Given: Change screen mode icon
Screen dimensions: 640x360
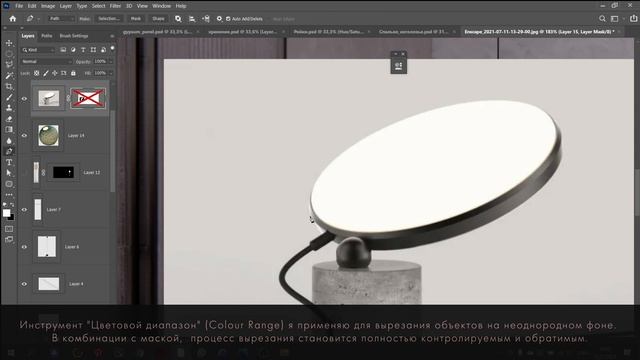Looking at the screenshot, I should tap(9, 240).
